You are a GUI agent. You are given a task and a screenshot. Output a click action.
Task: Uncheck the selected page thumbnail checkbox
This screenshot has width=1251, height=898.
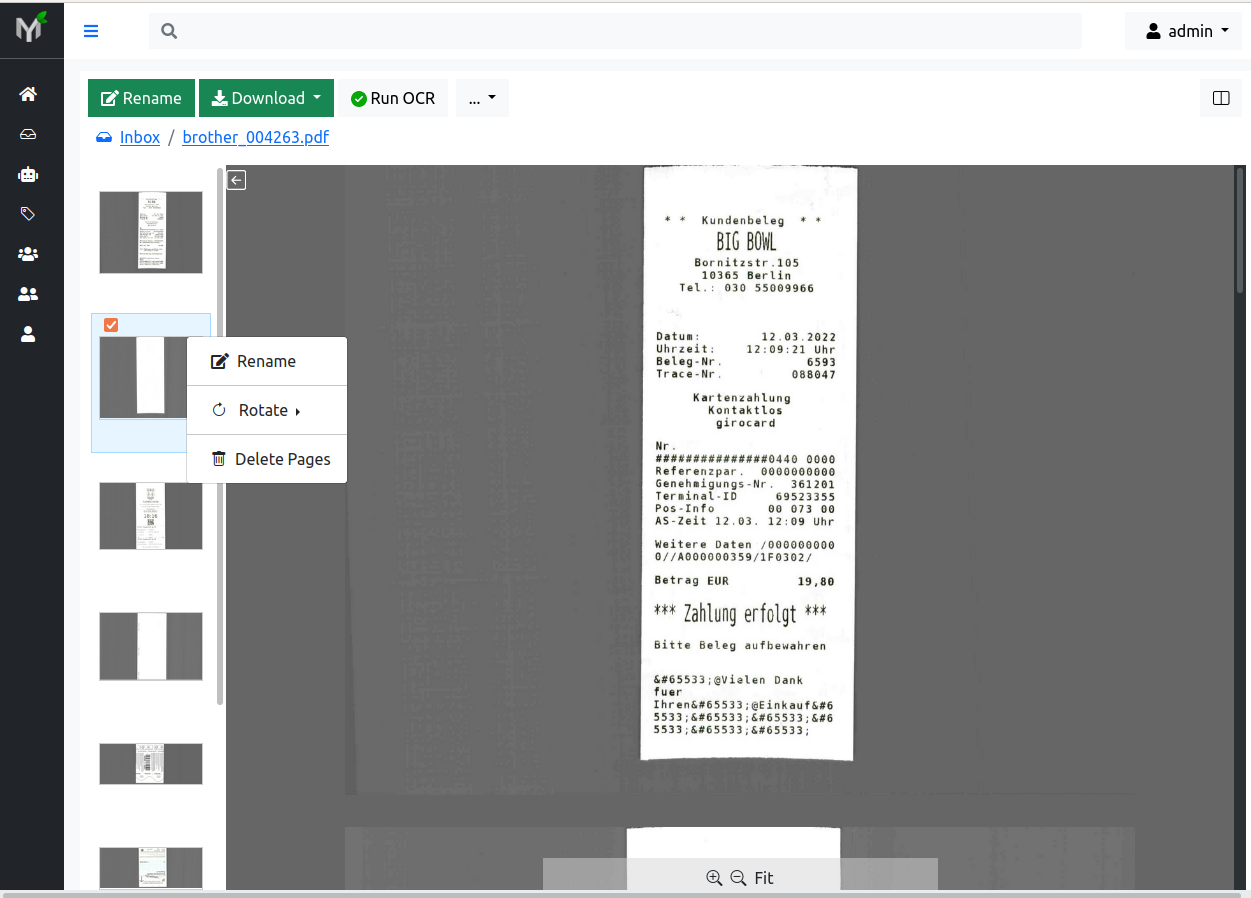pos(111,324)
